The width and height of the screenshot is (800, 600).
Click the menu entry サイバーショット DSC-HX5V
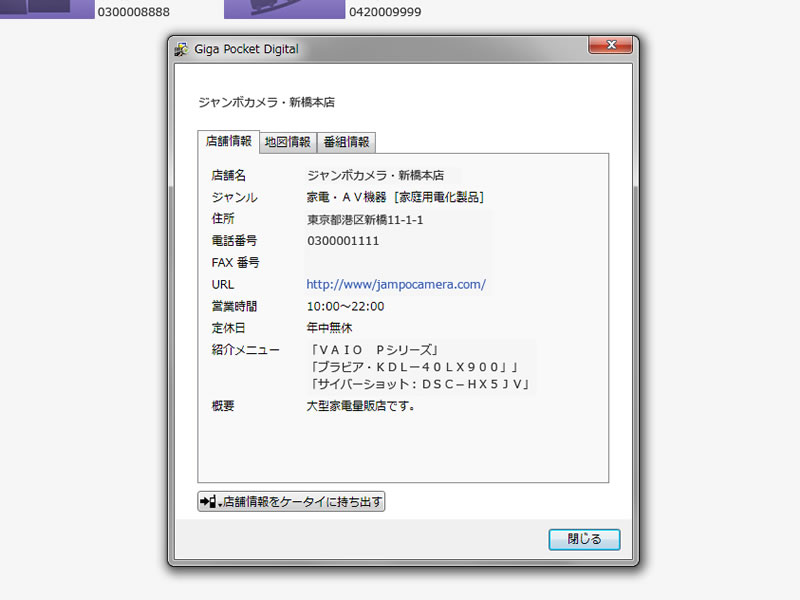[420, 384]
